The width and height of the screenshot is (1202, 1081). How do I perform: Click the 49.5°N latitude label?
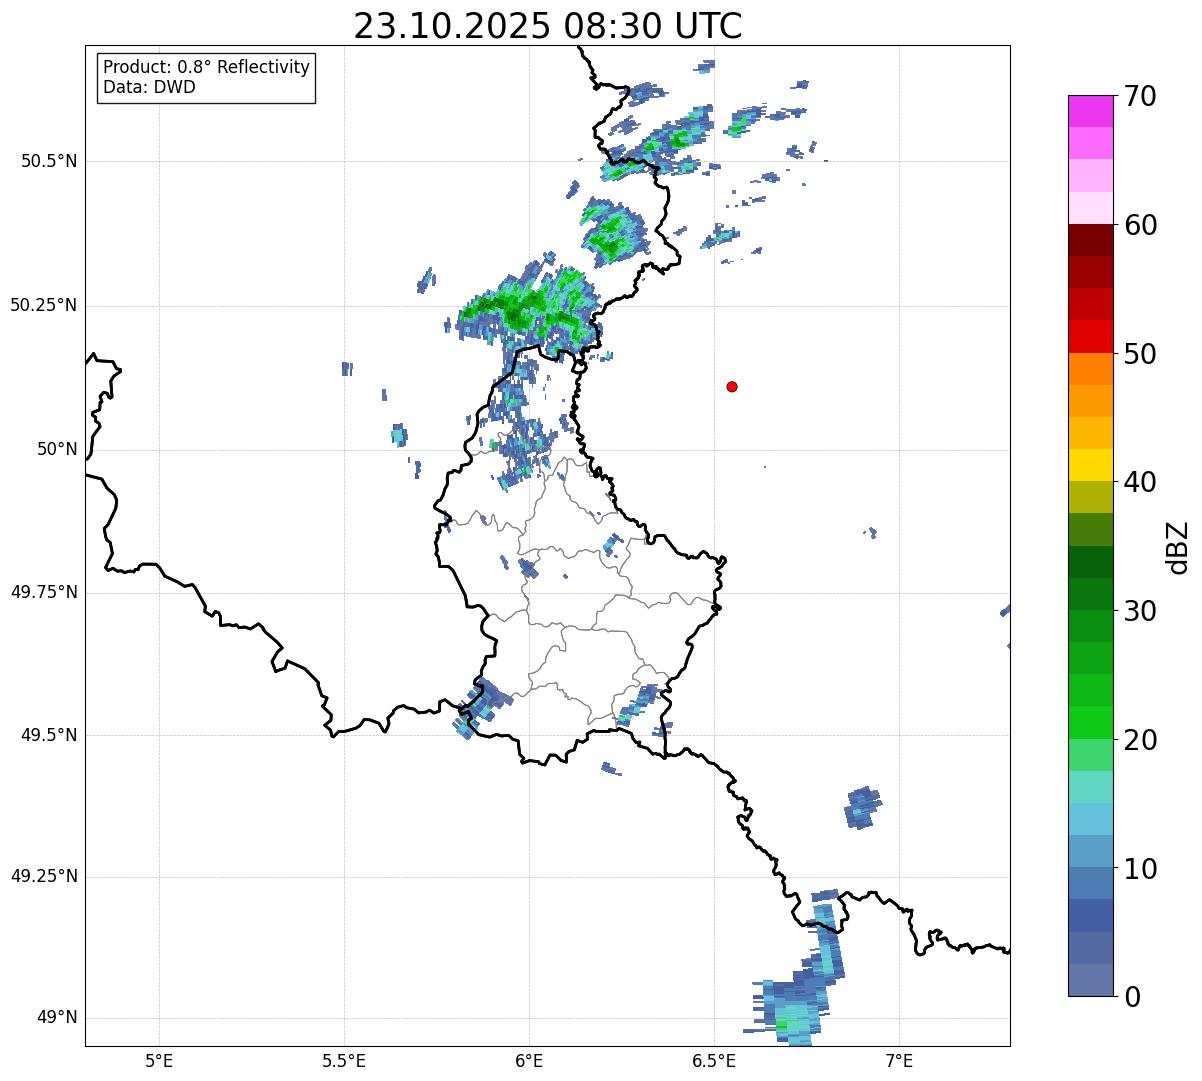click(50, 735)
